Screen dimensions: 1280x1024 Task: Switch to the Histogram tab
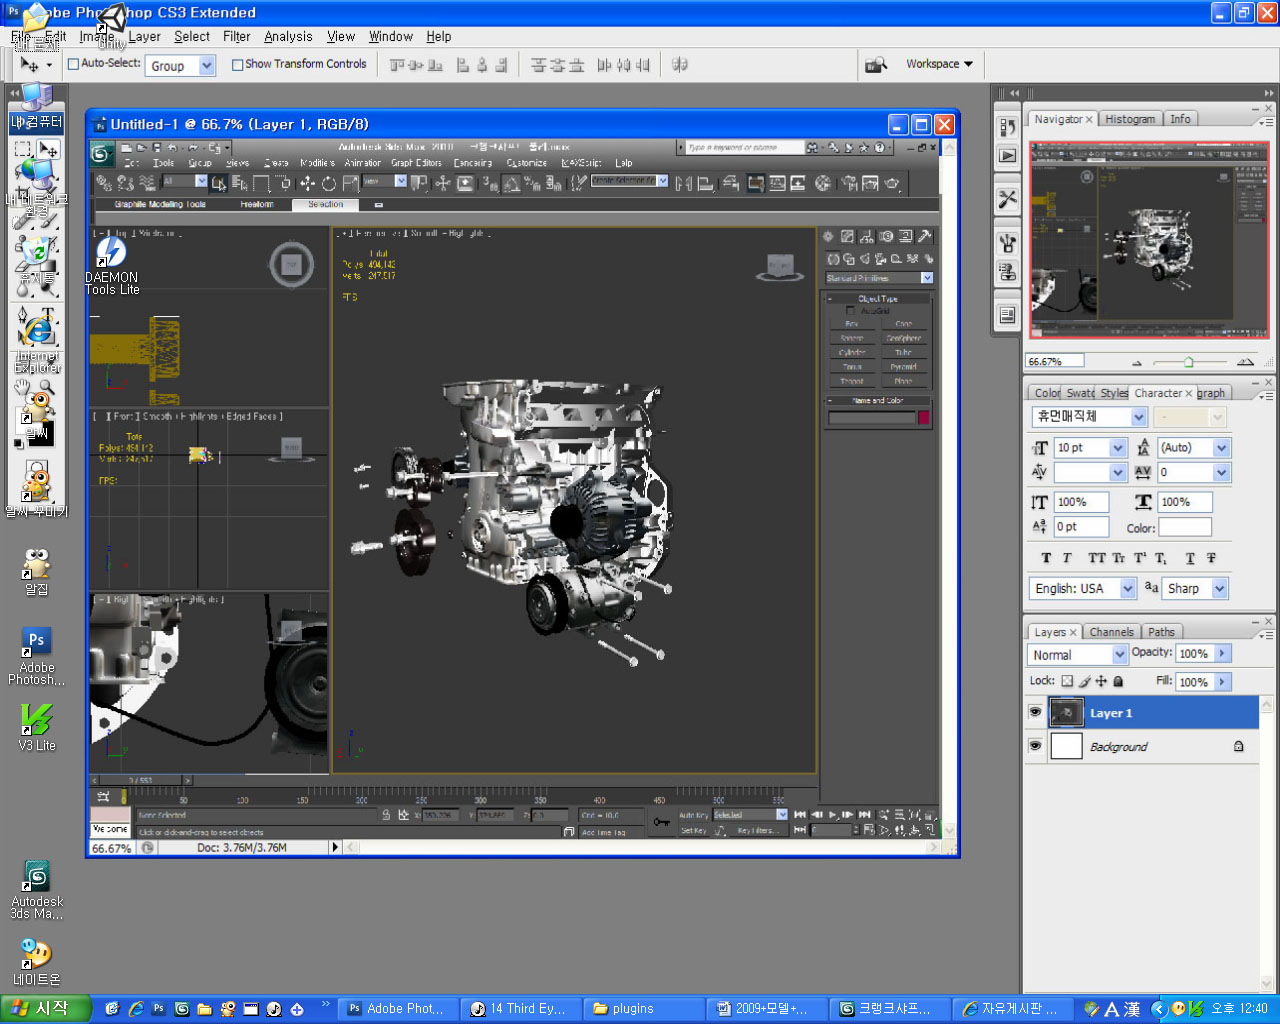(x=1130, y=119)
